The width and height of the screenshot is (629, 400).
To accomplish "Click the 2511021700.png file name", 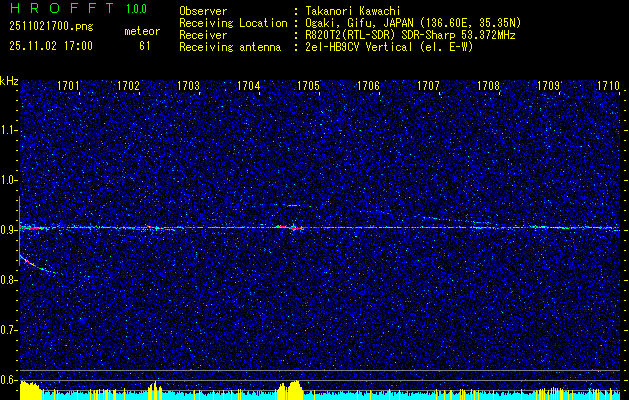I will (x=51, y=27).
